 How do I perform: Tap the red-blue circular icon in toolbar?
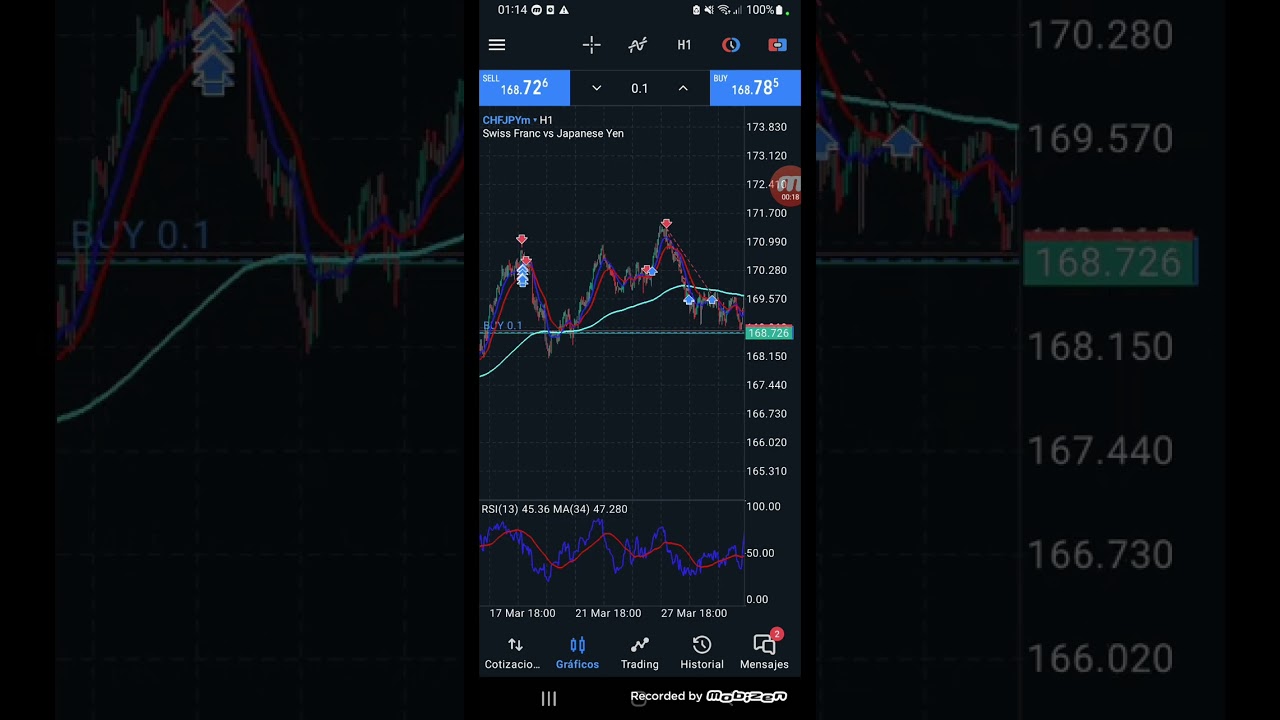pos(731,45)
